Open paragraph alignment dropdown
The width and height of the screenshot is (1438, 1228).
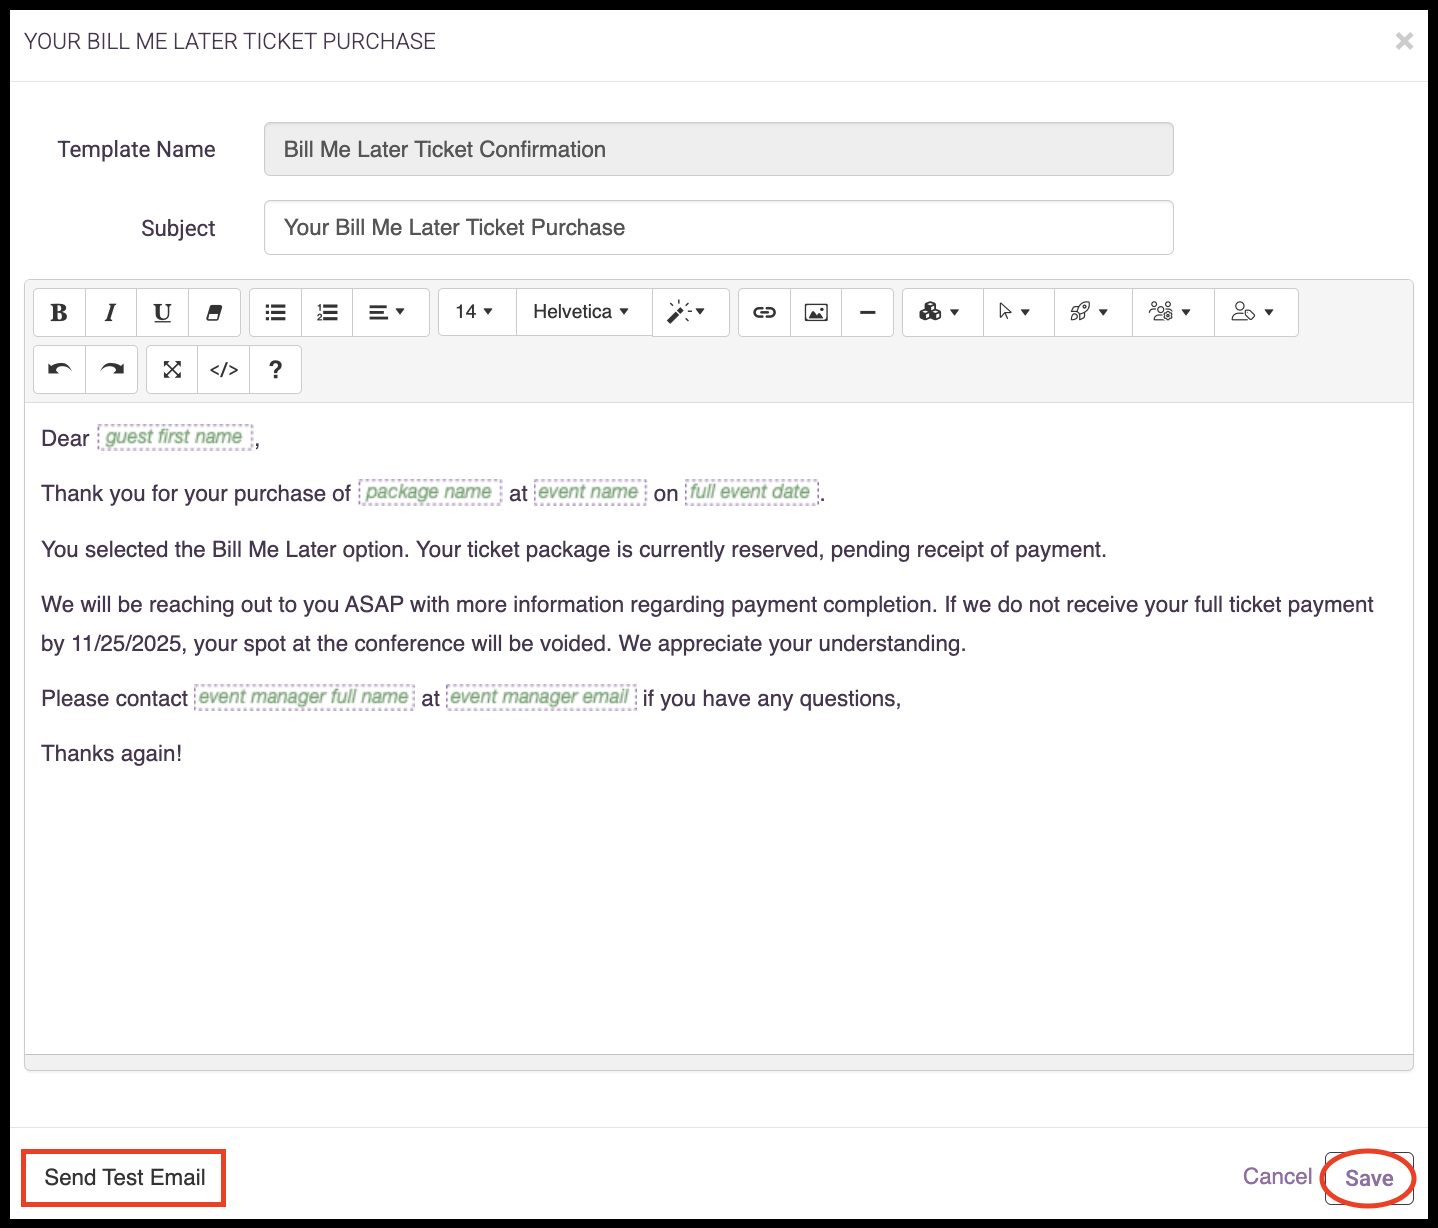390,313
